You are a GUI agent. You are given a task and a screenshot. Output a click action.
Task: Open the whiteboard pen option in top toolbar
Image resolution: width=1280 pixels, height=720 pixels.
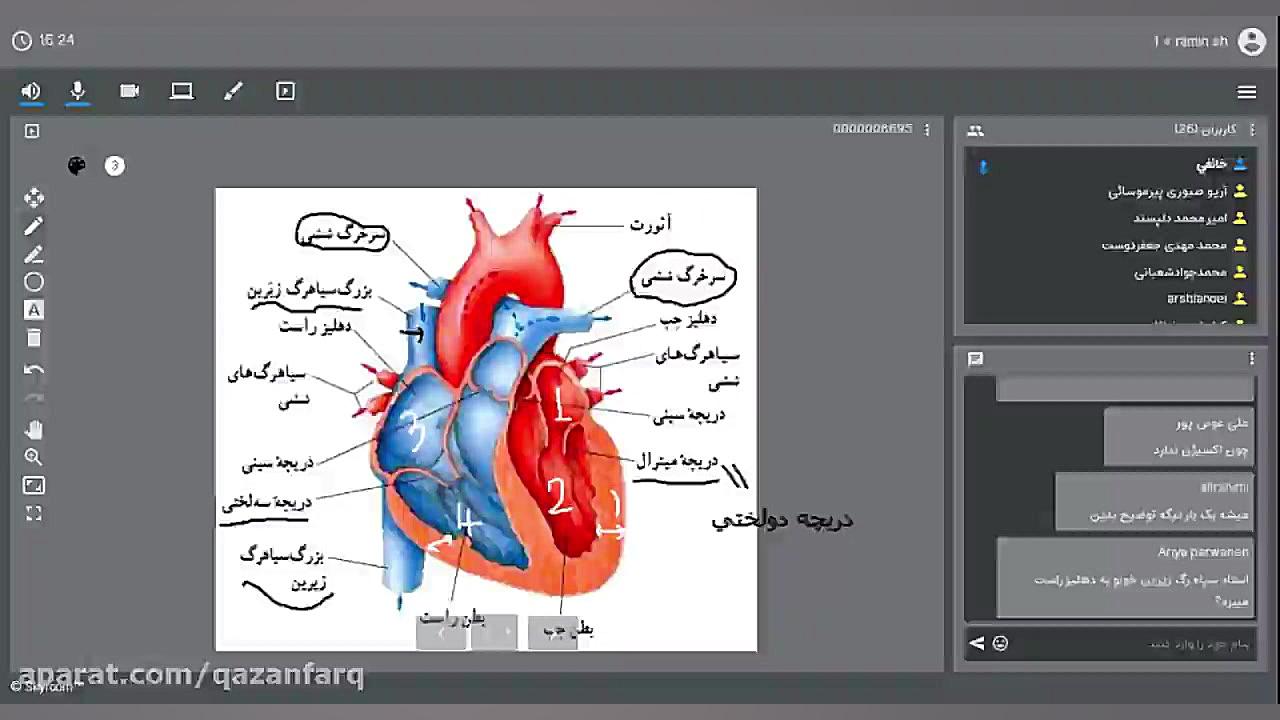click(233, 91)
